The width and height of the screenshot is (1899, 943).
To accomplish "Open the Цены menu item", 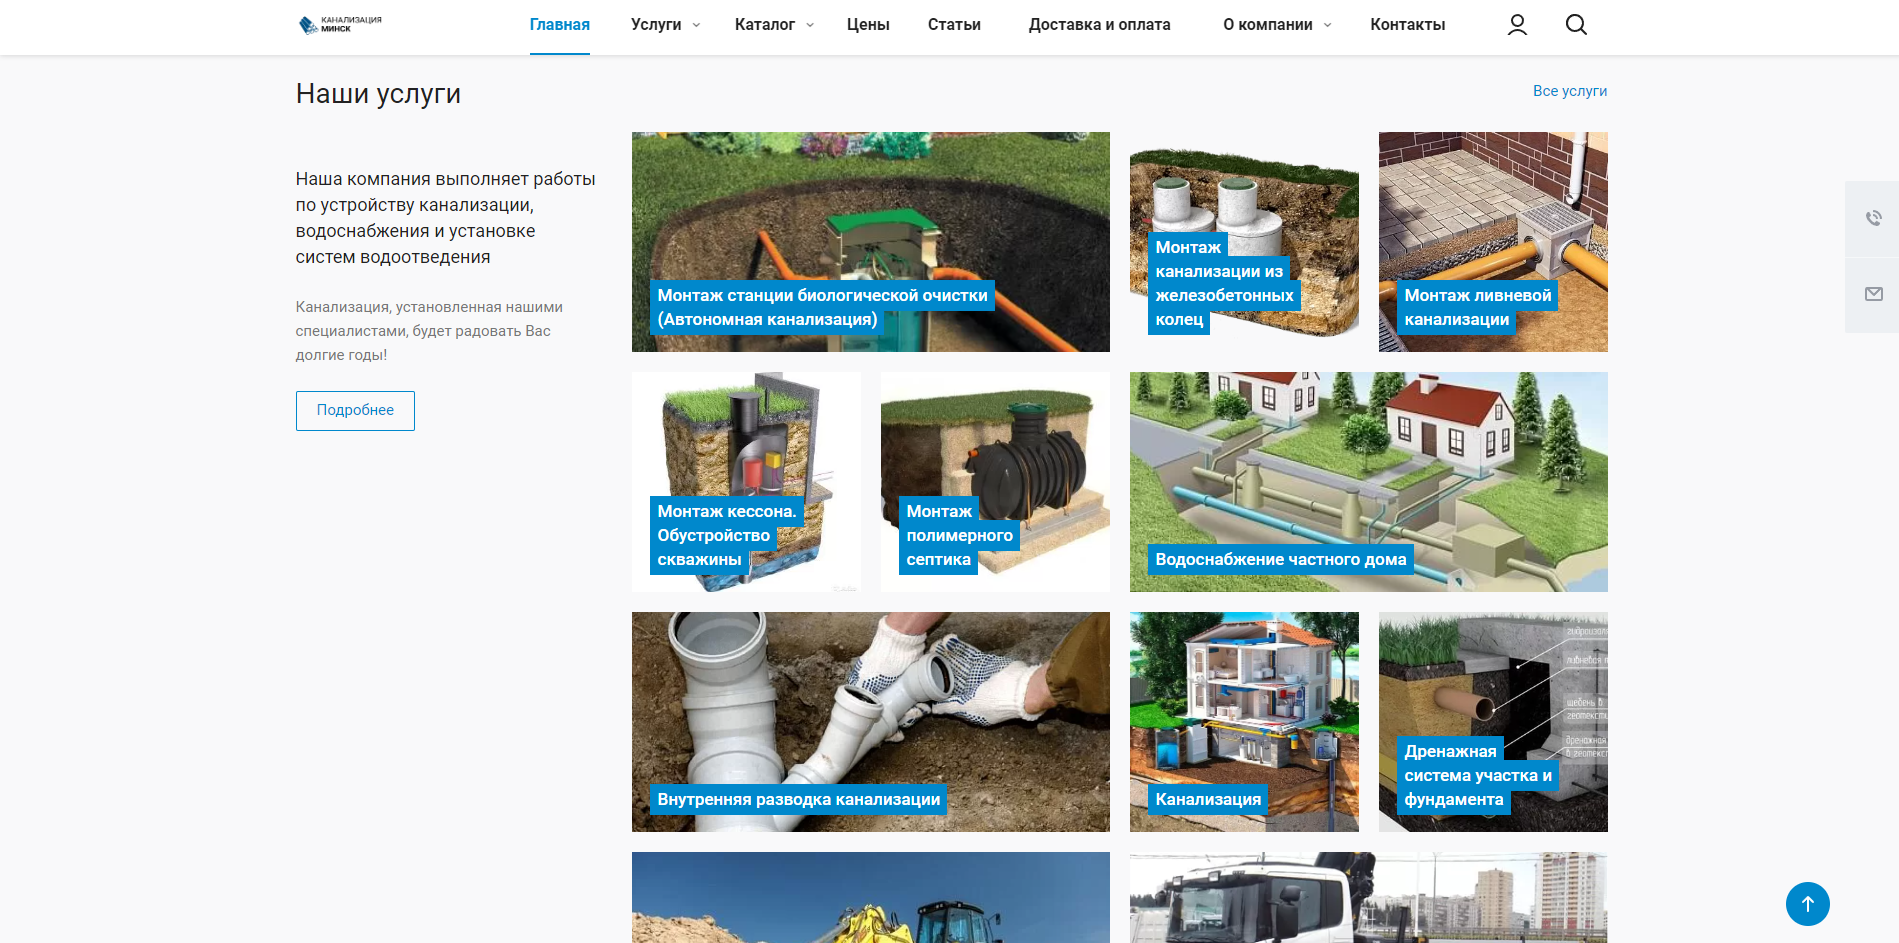I will (x=867, y=25).
